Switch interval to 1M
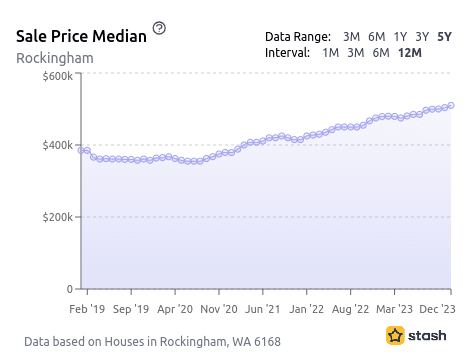The width and height of the screenshot is (472, 363). [331, 53]
